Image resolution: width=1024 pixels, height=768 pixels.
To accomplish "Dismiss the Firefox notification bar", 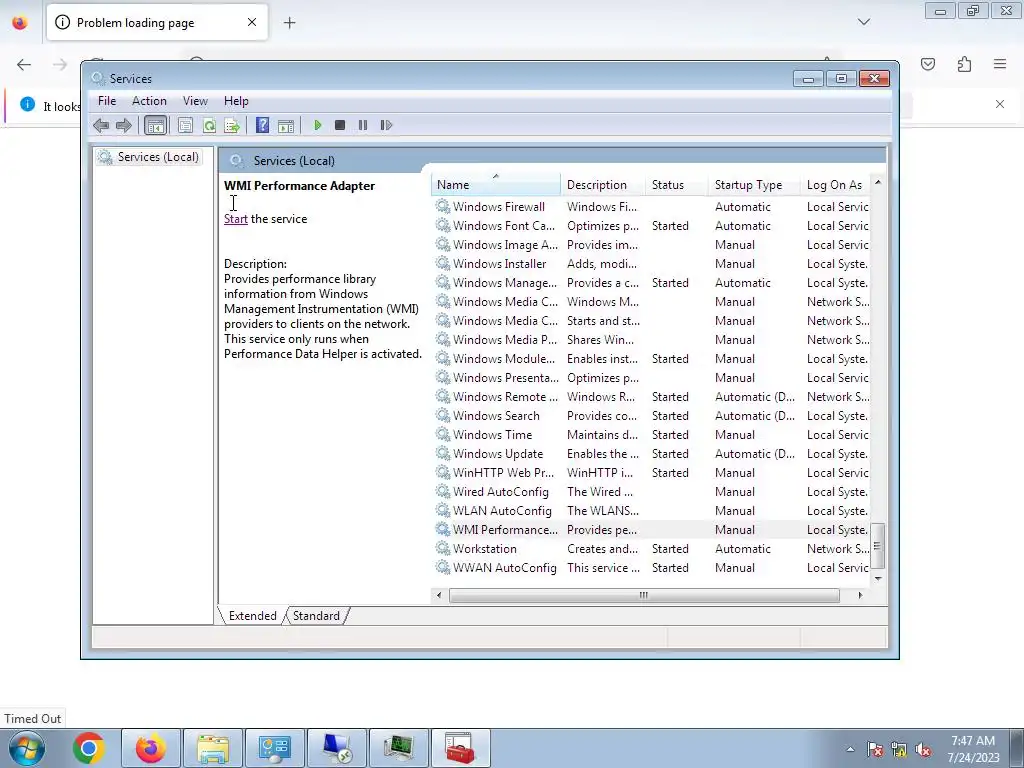I will click(999, 104).
